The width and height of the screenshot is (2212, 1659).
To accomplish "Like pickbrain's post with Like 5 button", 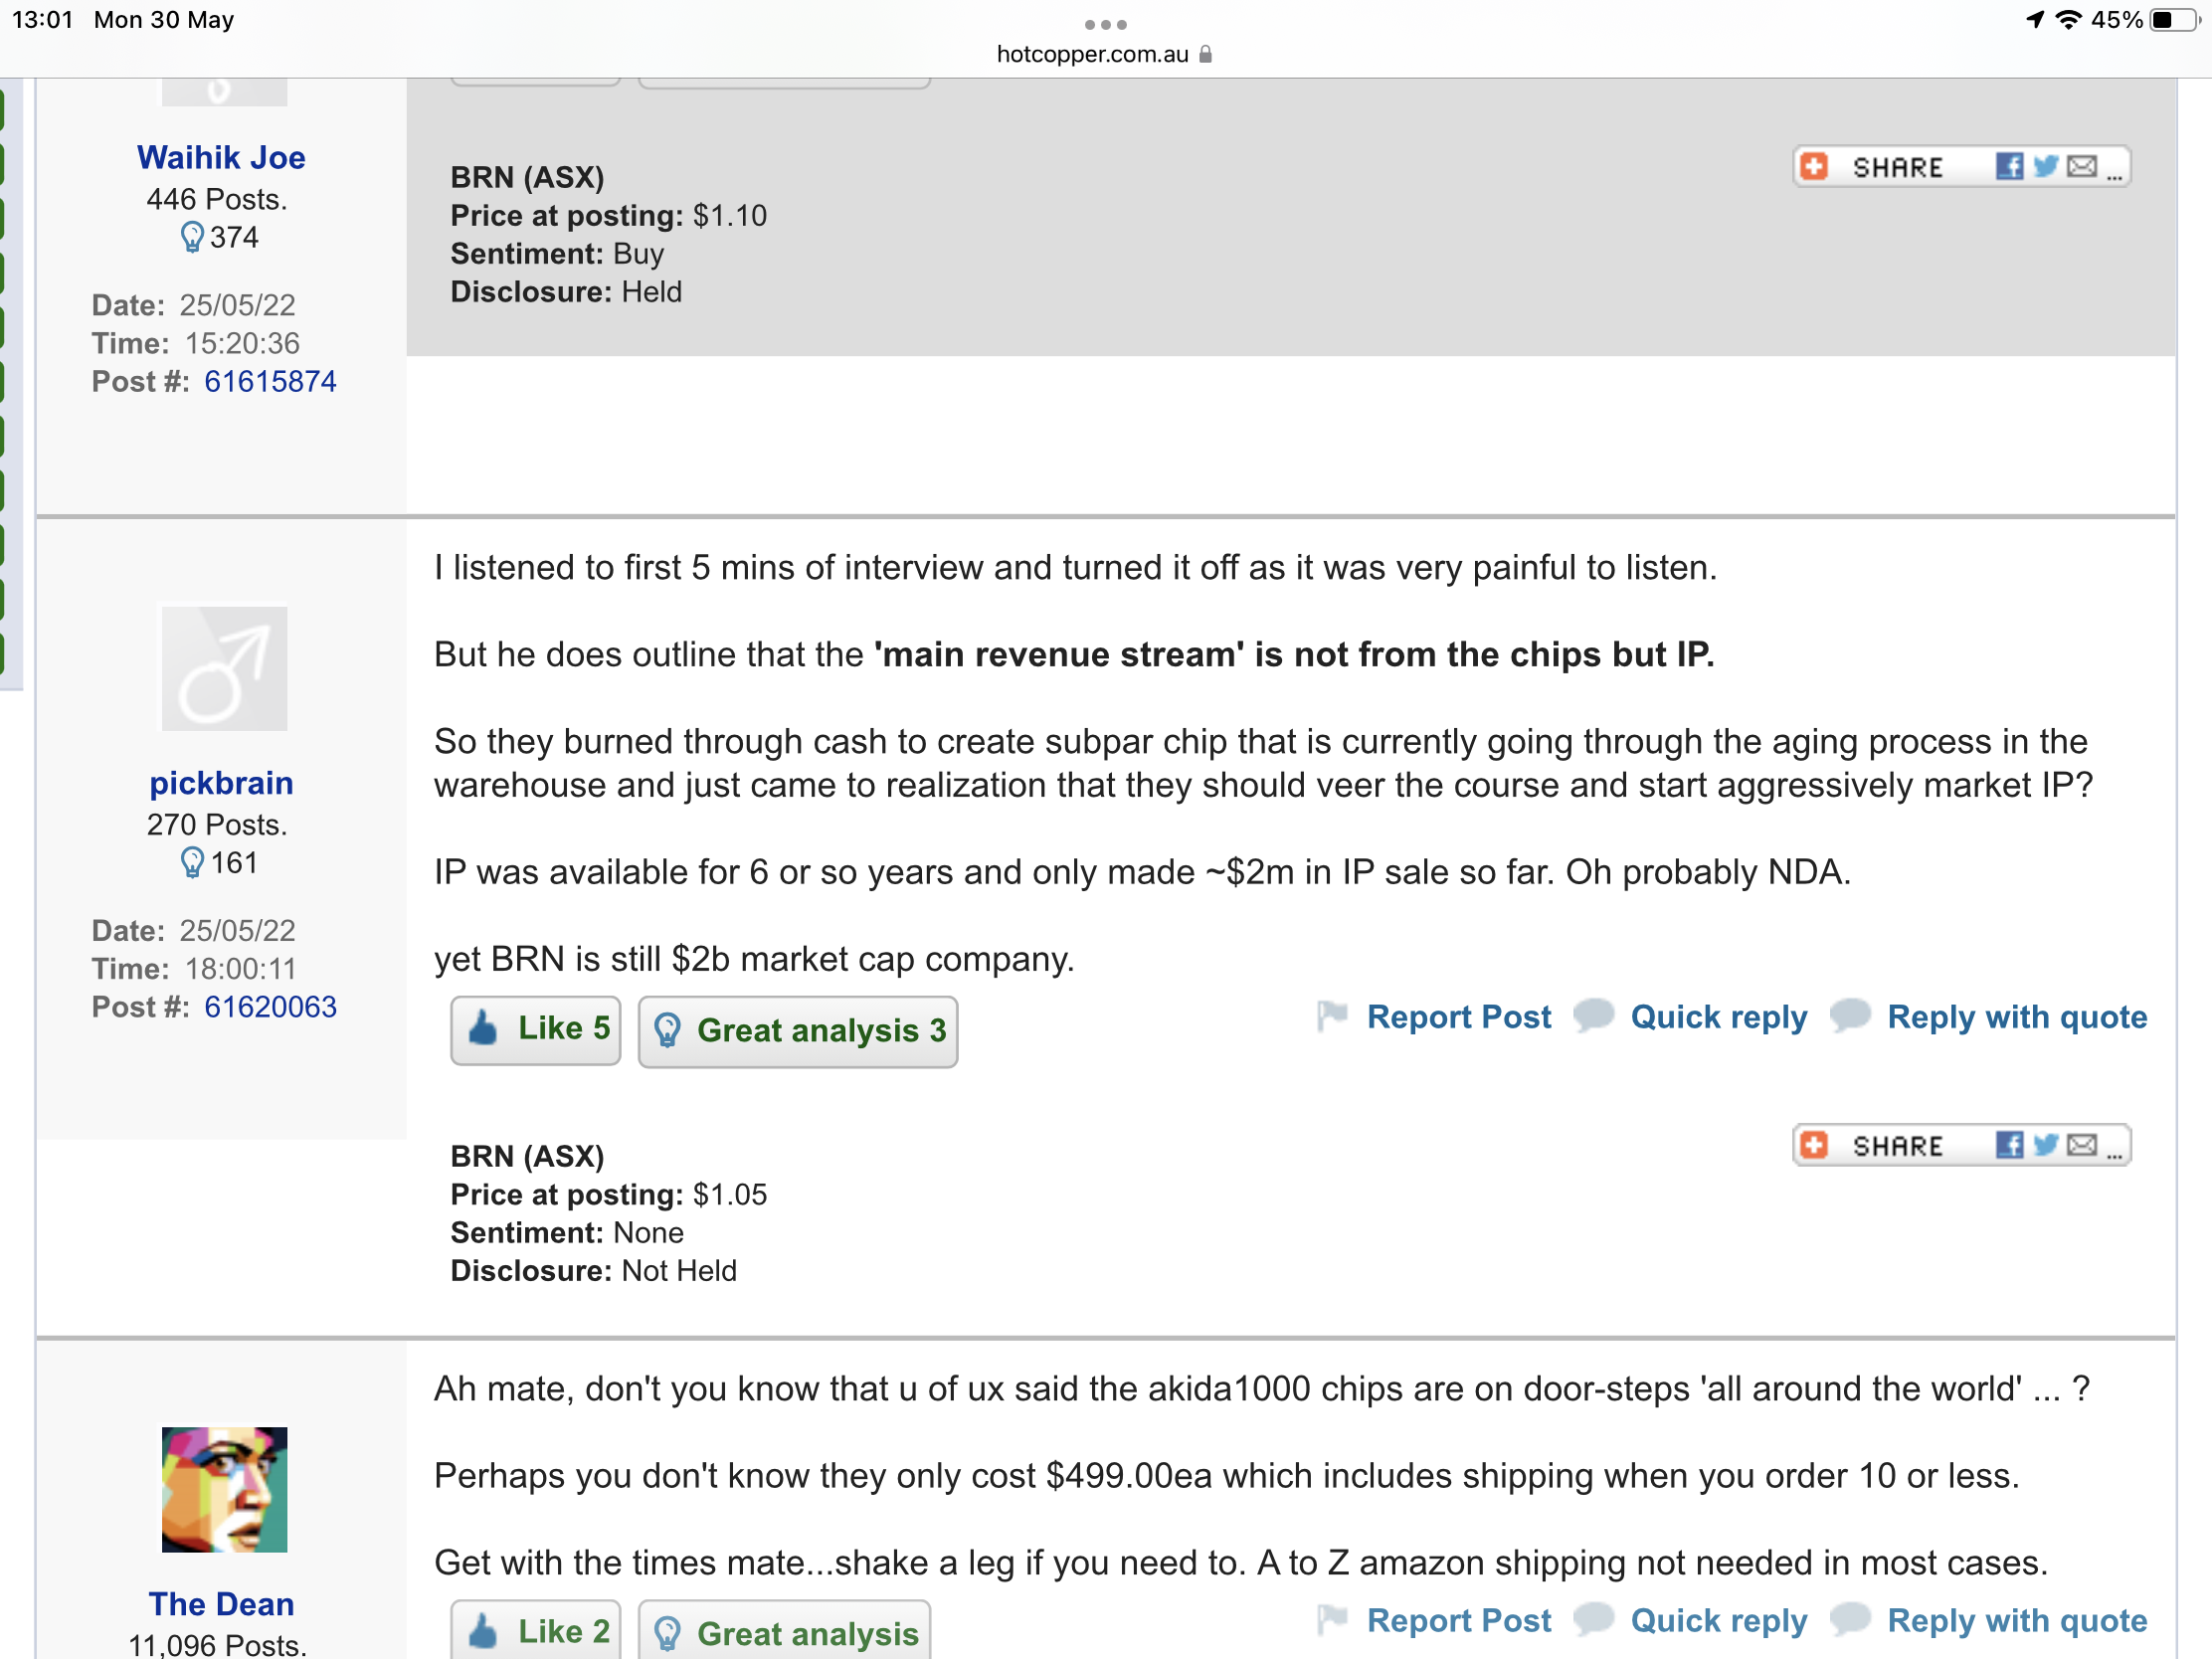I will point(536,1029).
